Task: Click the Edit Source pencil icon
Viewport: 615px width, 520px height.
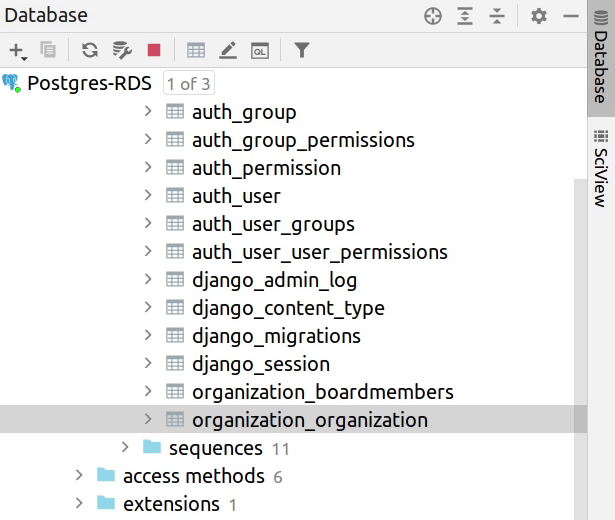Action: pyautogui.click(x=228, y=50)
